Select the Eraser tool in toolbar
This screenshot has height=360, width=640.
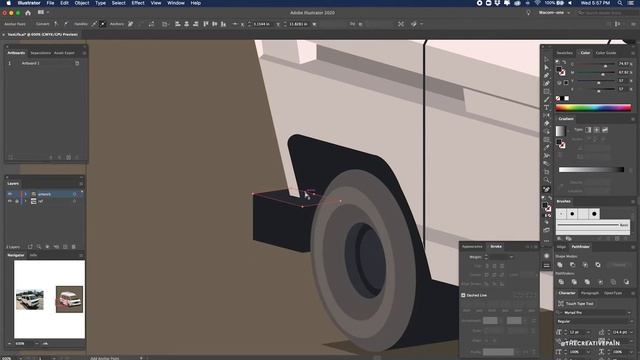547,123
